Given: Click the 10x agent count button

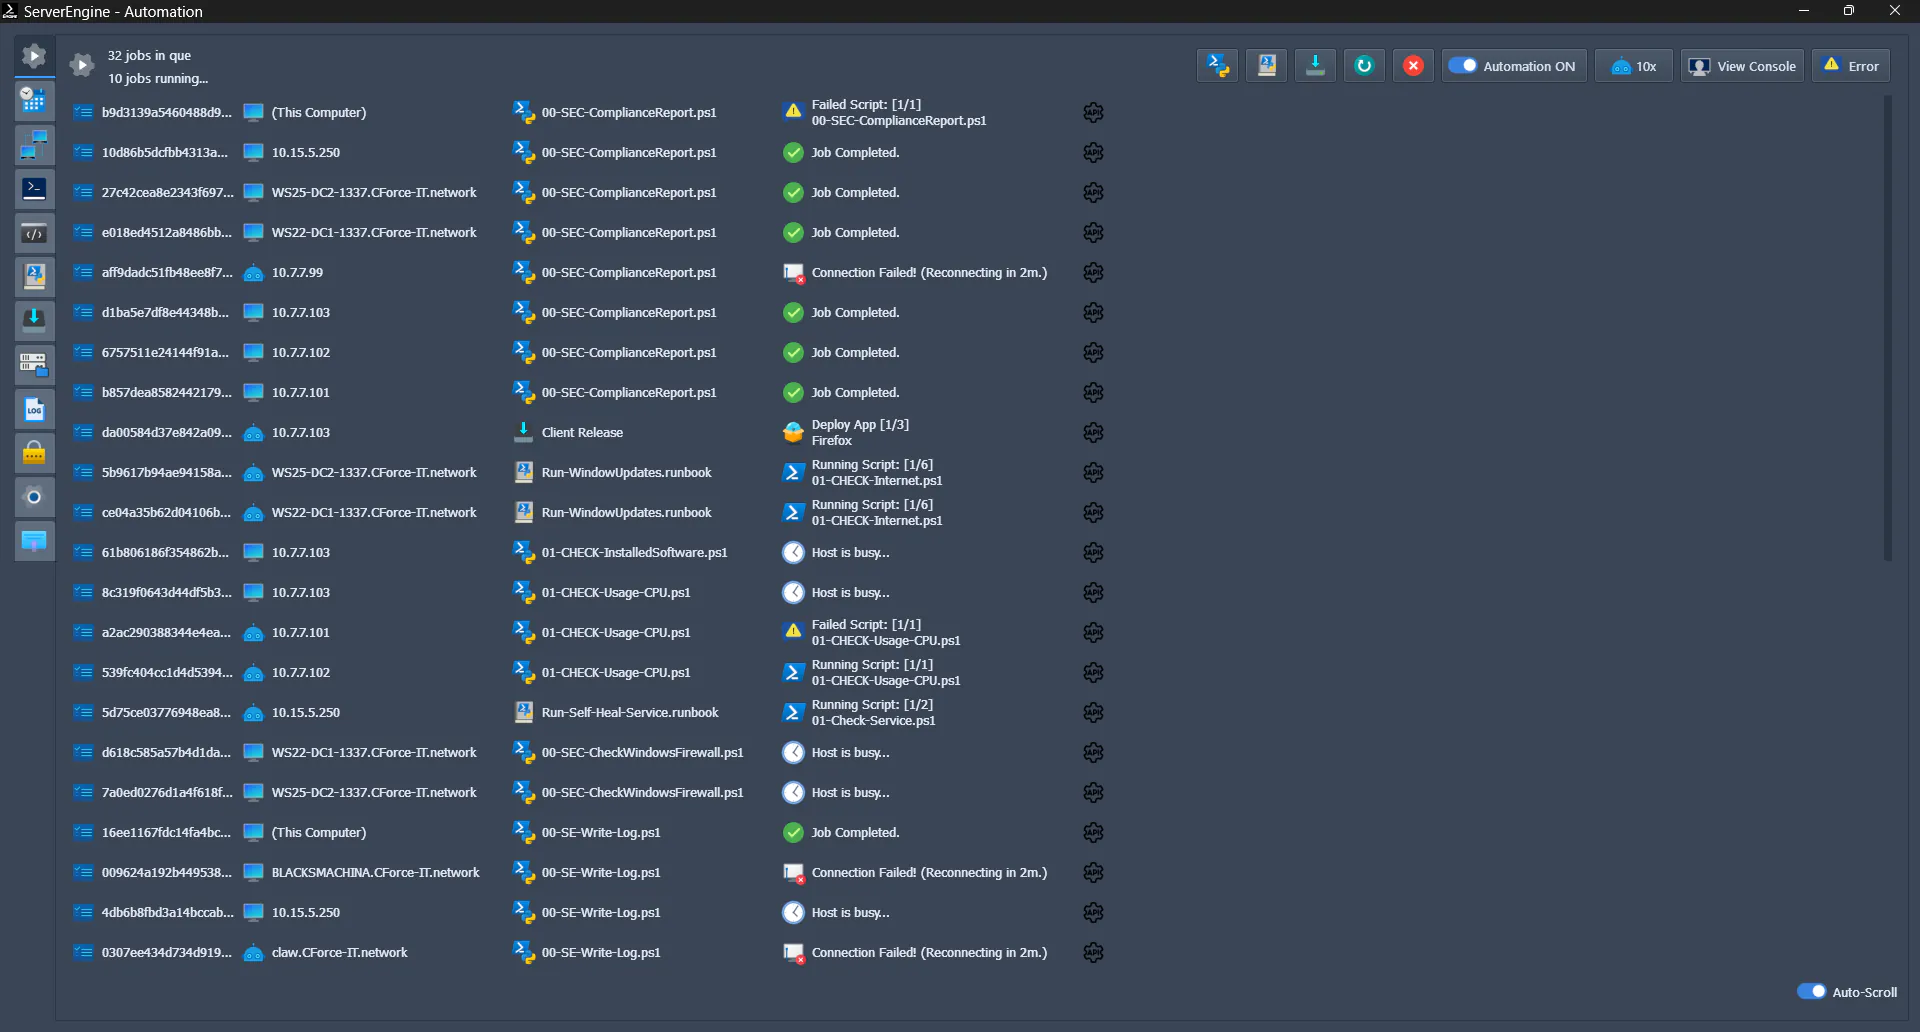Looking at the screenshot, I should 1633,66.
